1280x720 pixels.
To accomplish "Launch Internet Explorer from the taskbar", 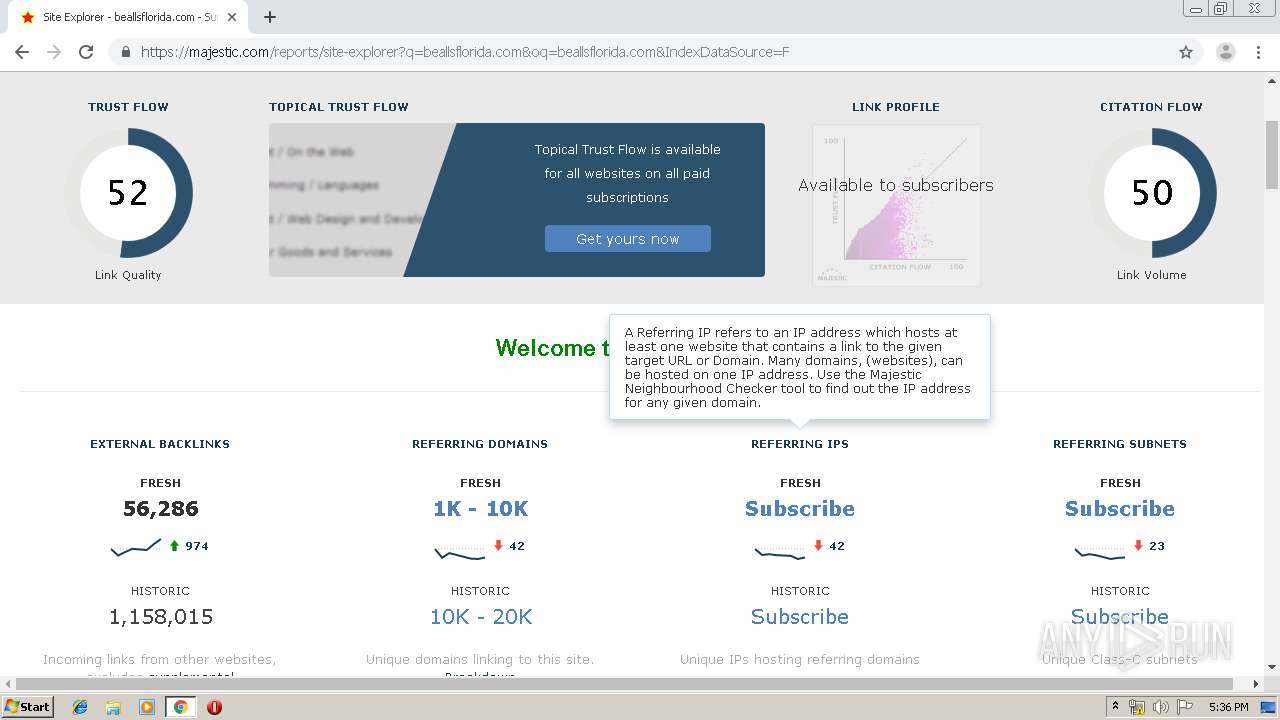I will [80, 707].
